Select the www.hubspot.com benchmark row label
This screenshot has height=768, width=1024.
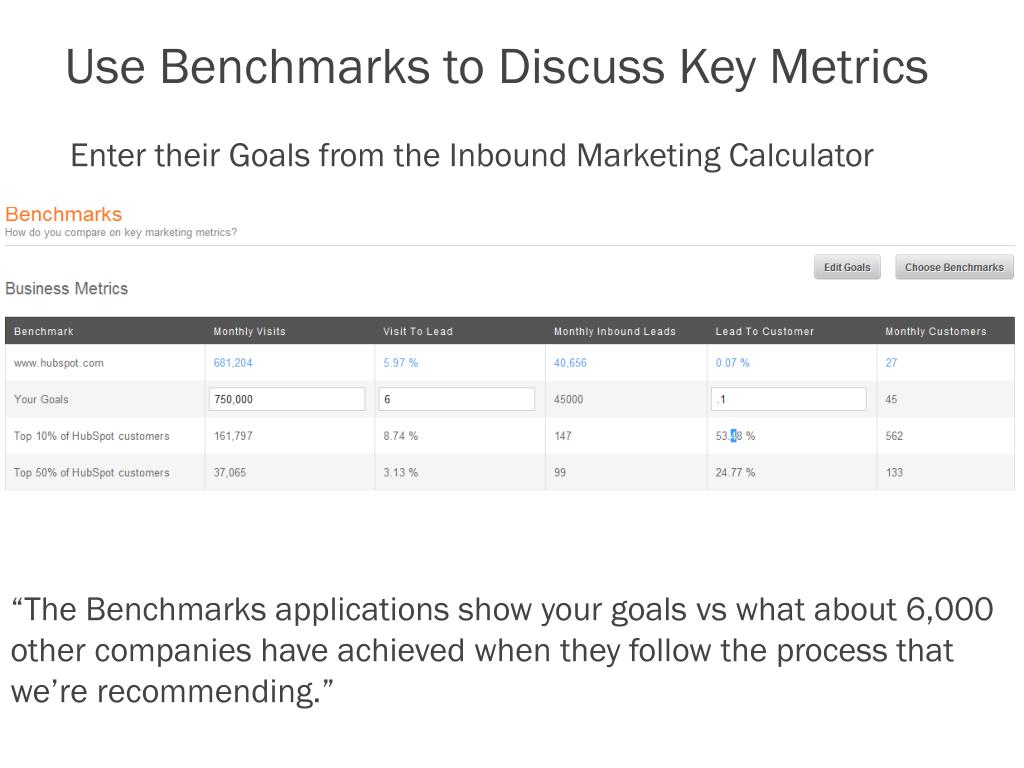(x=59, y=362)
